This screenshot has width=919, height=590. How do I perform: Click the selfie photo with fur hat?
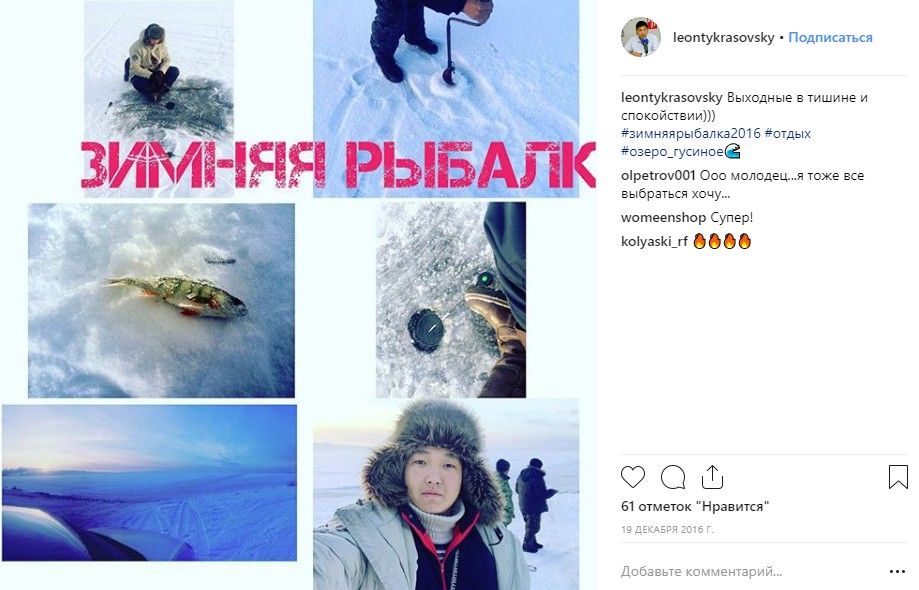click(446, 494)
